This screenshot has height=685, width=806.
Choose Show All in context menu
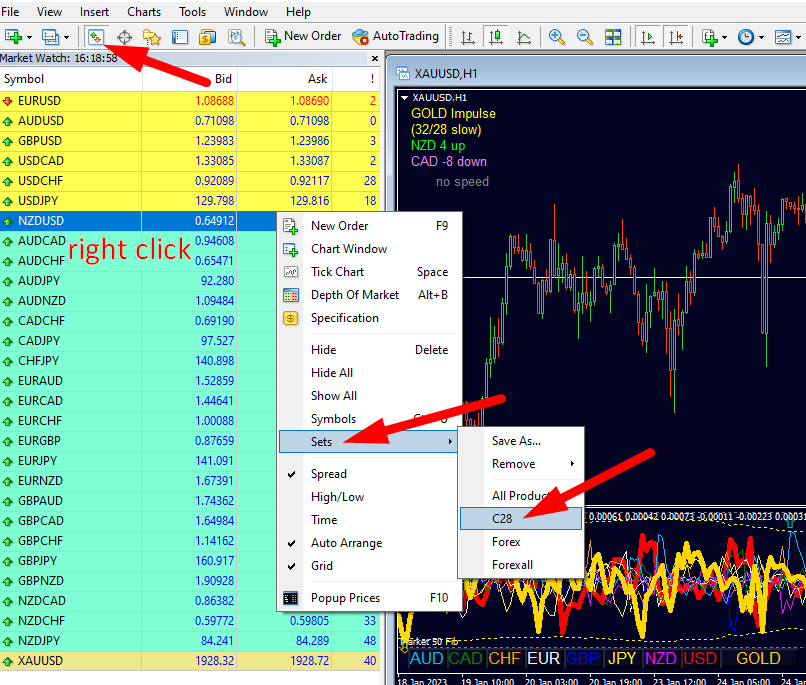[369, 396]
